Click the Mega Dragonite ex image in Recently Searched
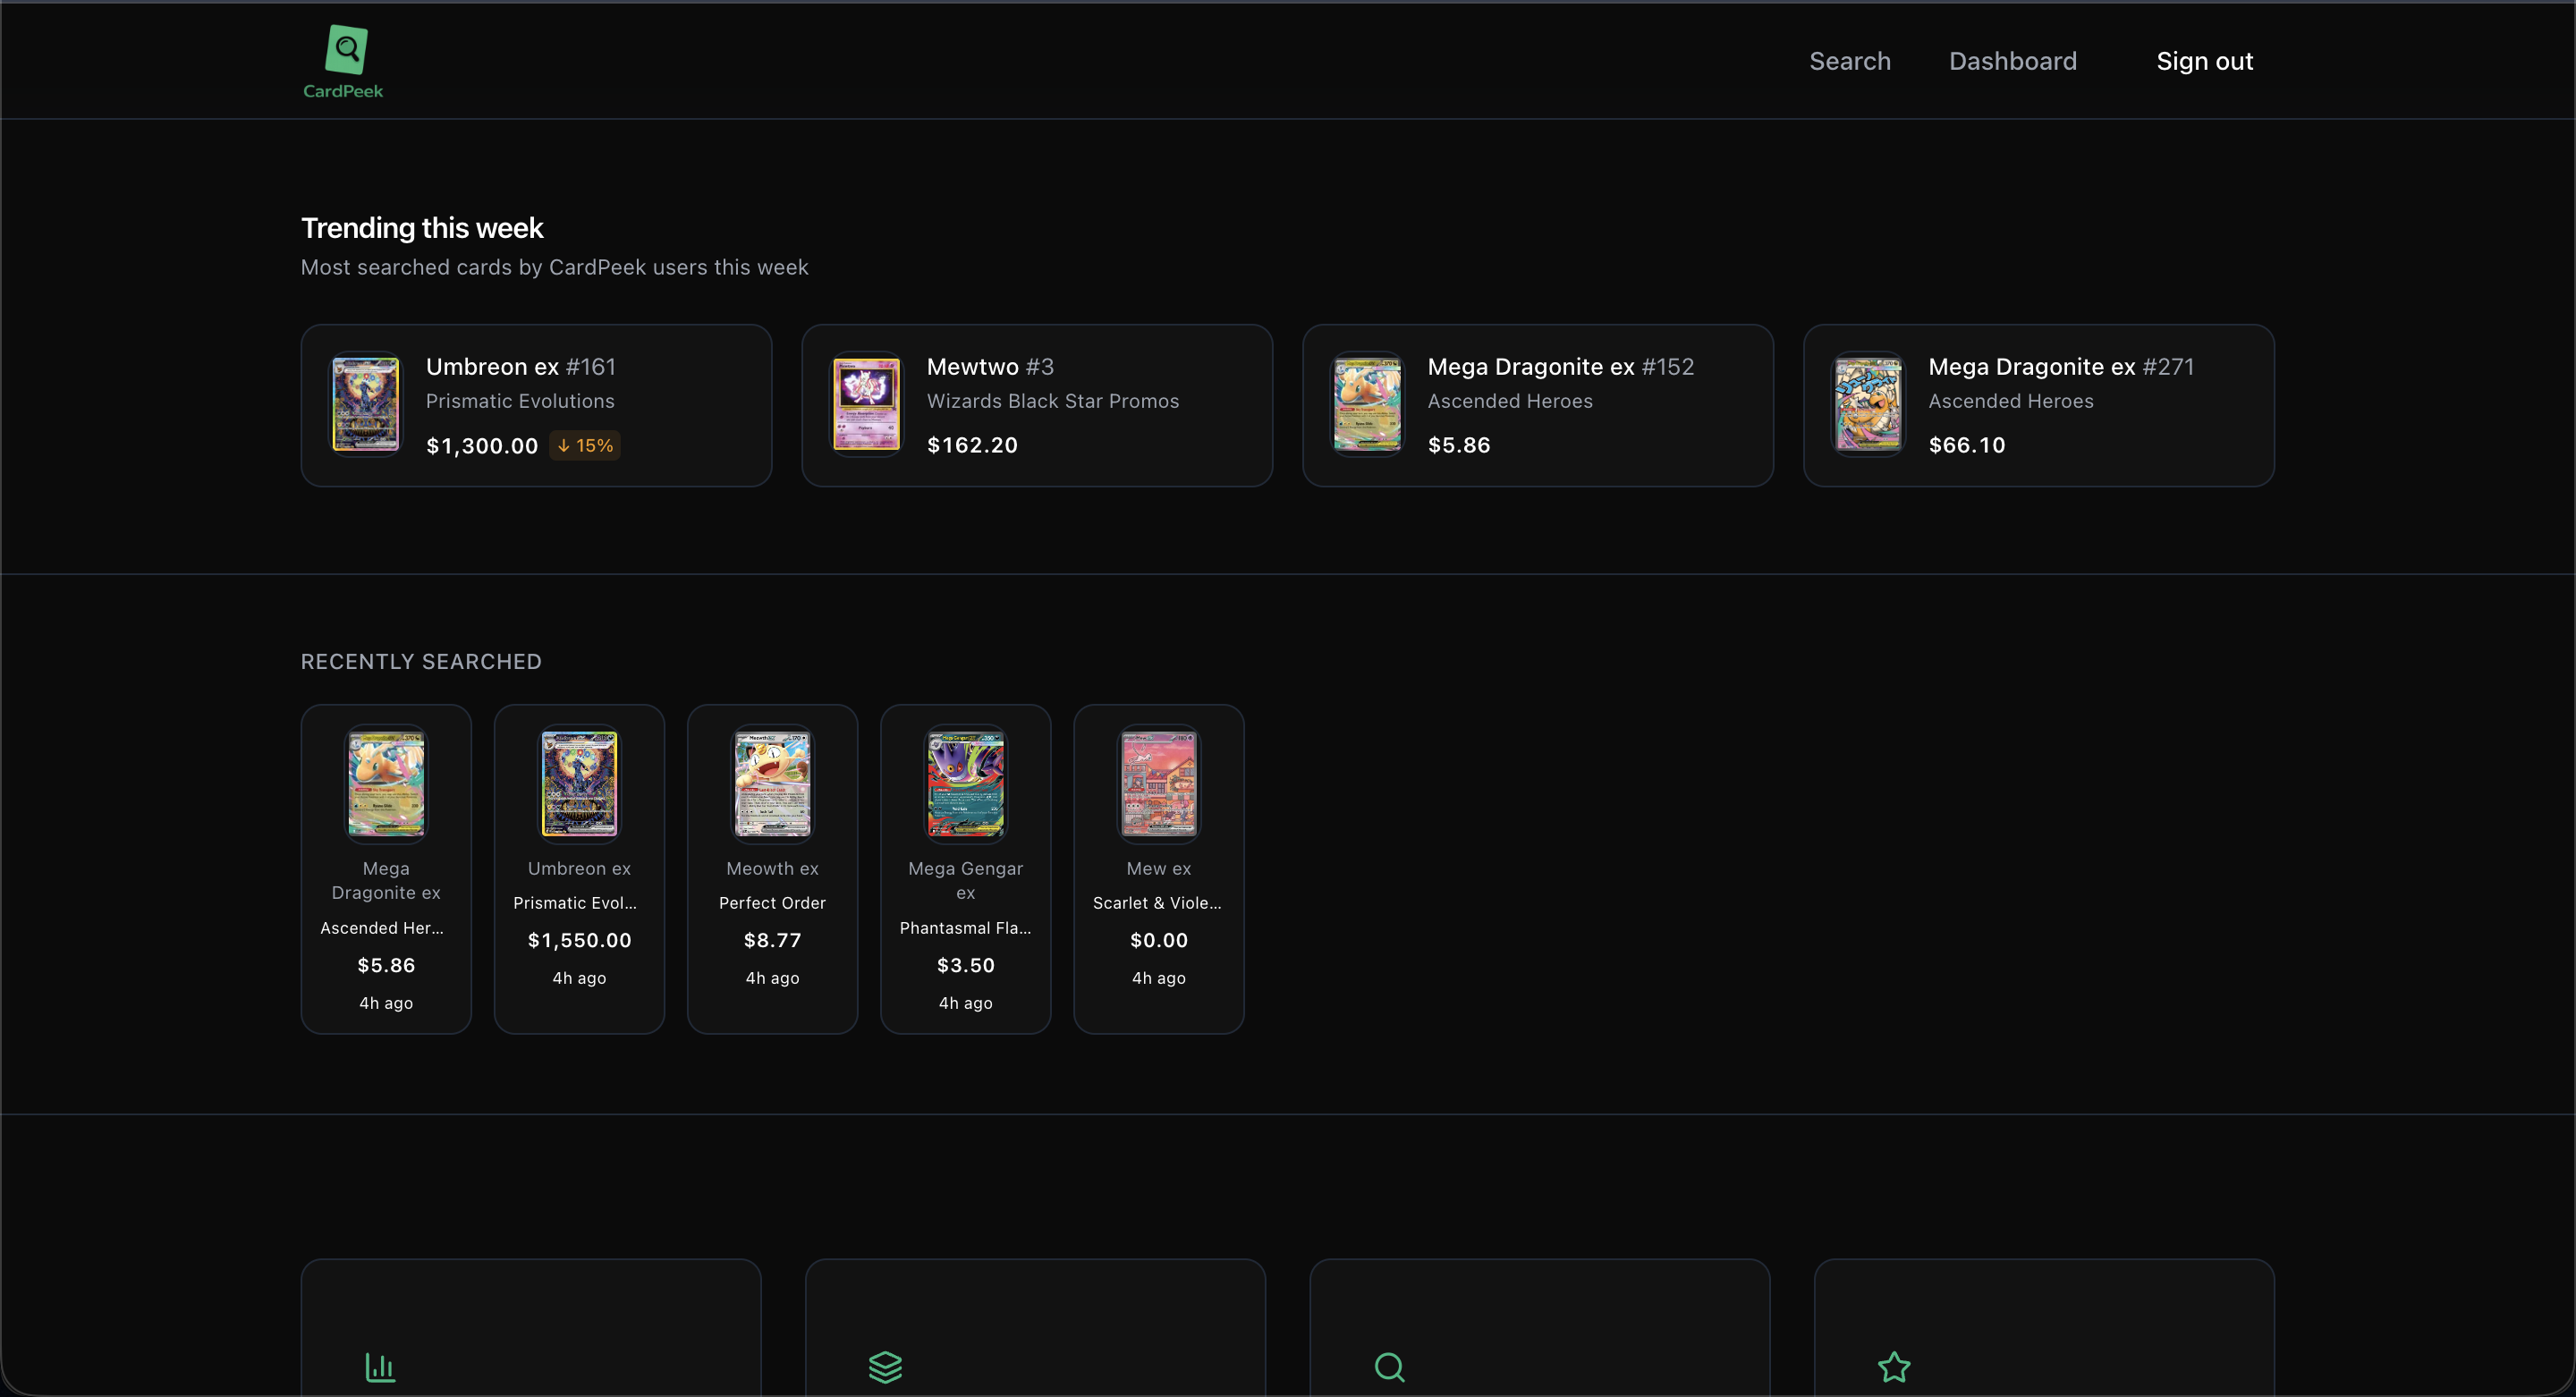This screenshot has width=2576, height=1397. (x=386, y=783)
